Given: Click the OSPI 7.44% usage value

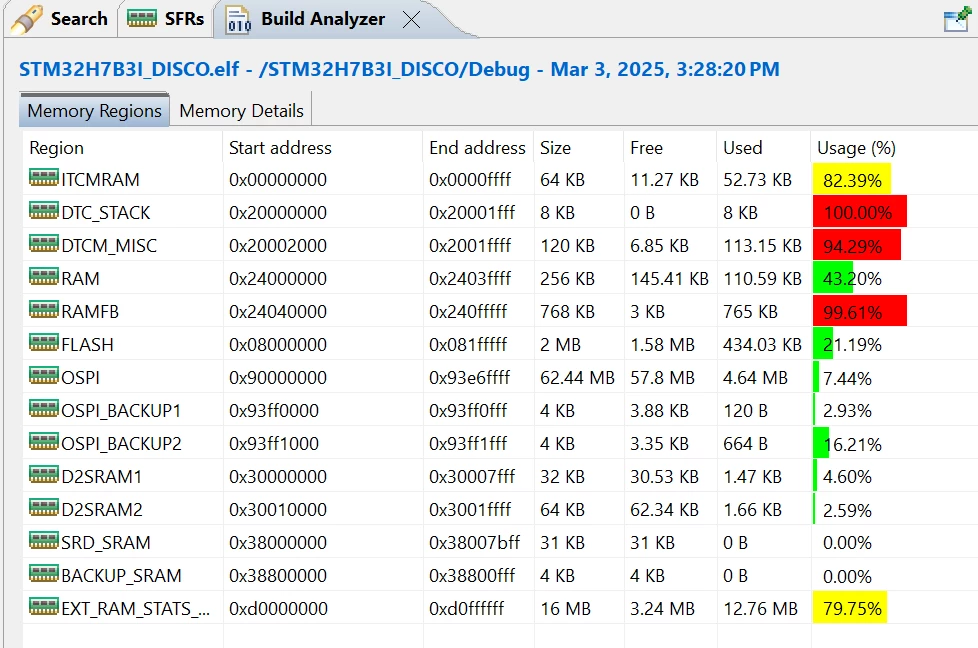Looking at the screenshot, I should pyautogui.click(x=847, y=379).
